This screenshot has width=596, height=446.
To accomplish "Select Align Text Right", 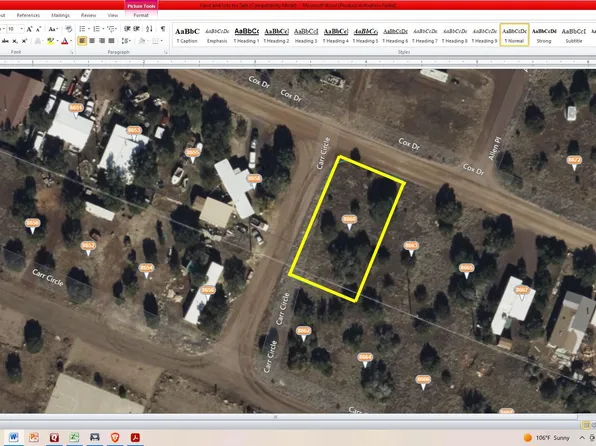I will point(101,41).
